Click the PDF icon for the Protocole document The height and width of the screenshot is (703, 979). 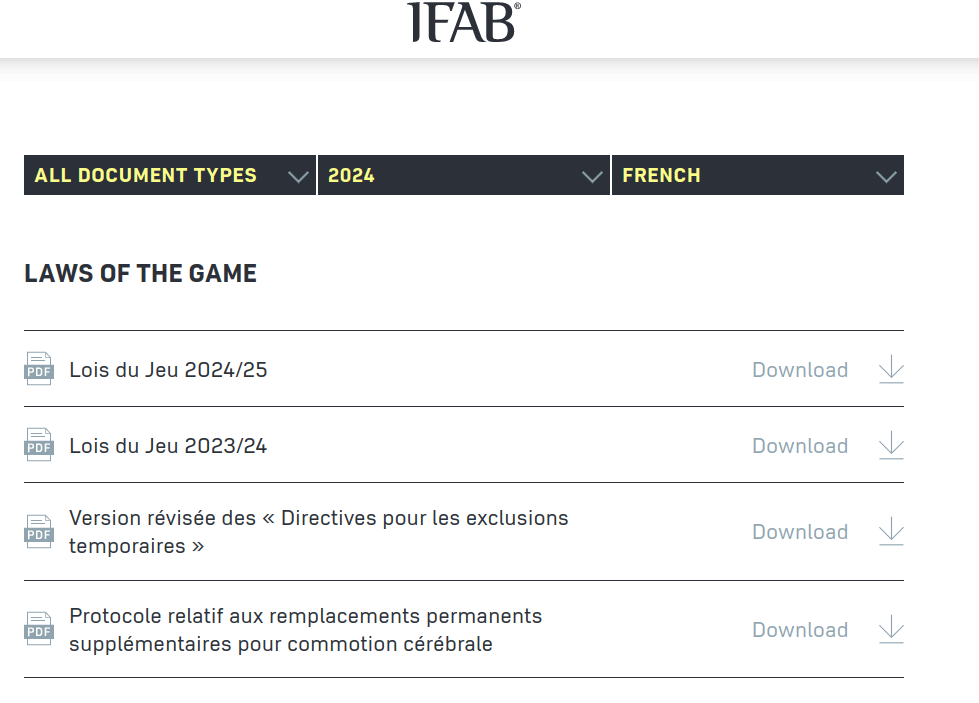(x=38, y=630)
